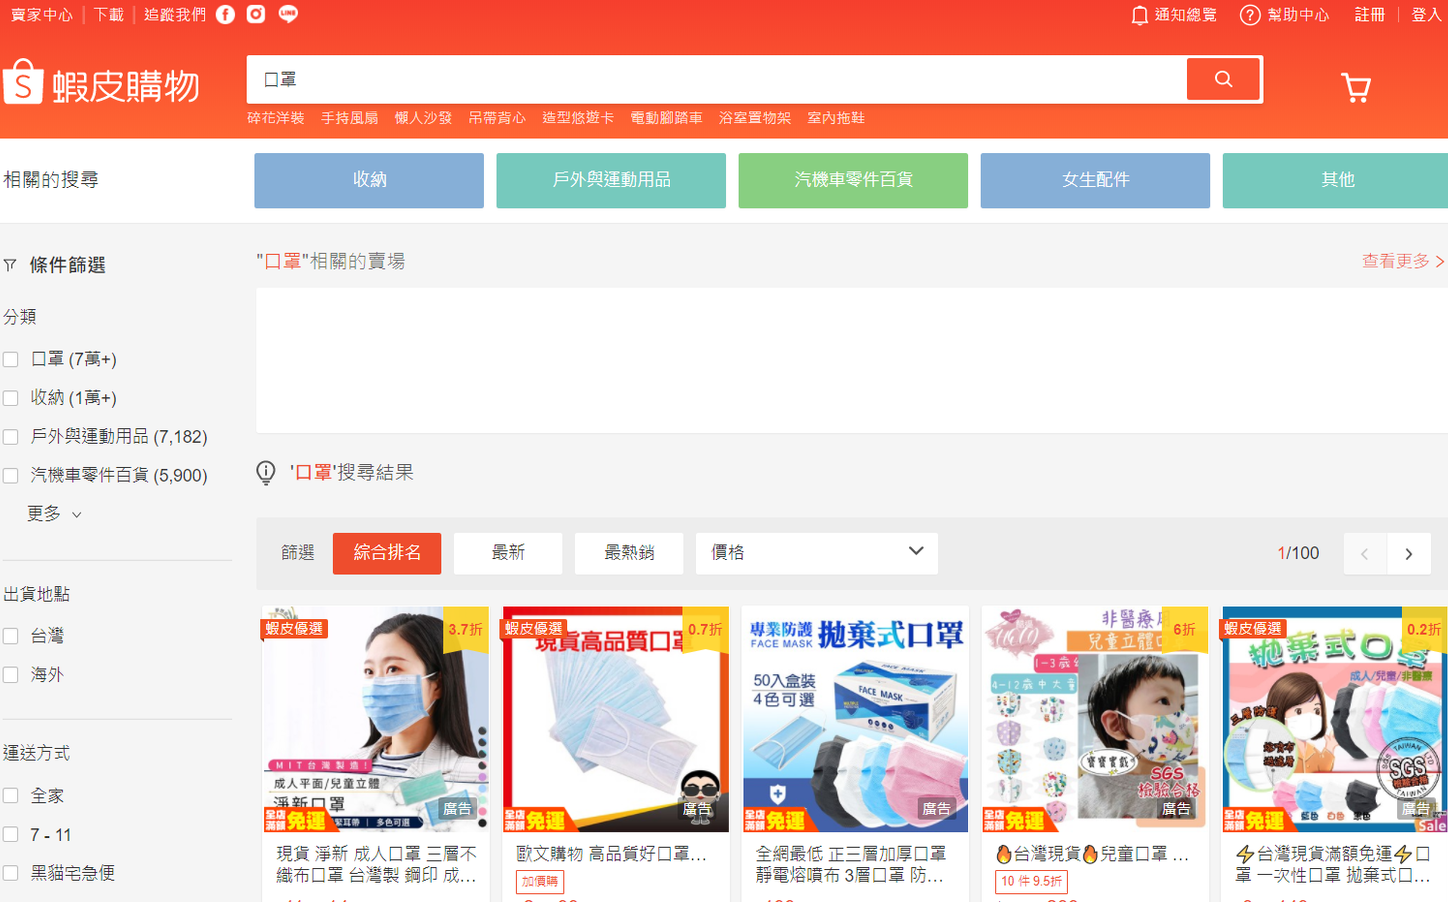Viewport: 1448px width, 902px height.
Task: Select the 最熱銷 sort tab
Action: coord(629,553)
